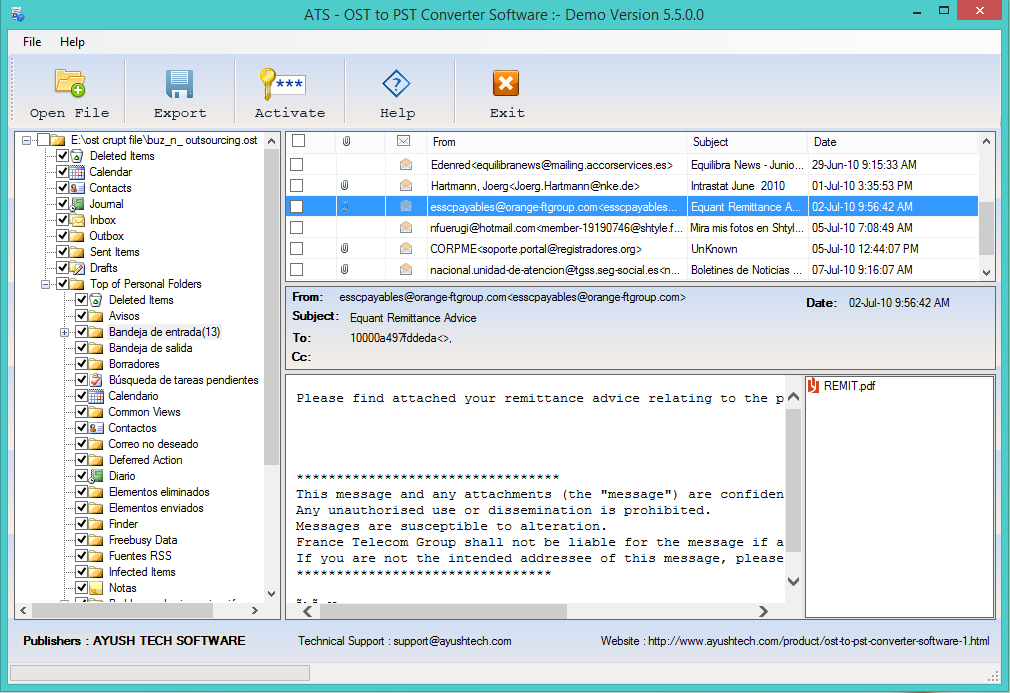Image resolution: width=1010 pixels, height=693 pixels.
Task: Expand the Bandeja de entrada(13) folder
Action: pos(65,332)
